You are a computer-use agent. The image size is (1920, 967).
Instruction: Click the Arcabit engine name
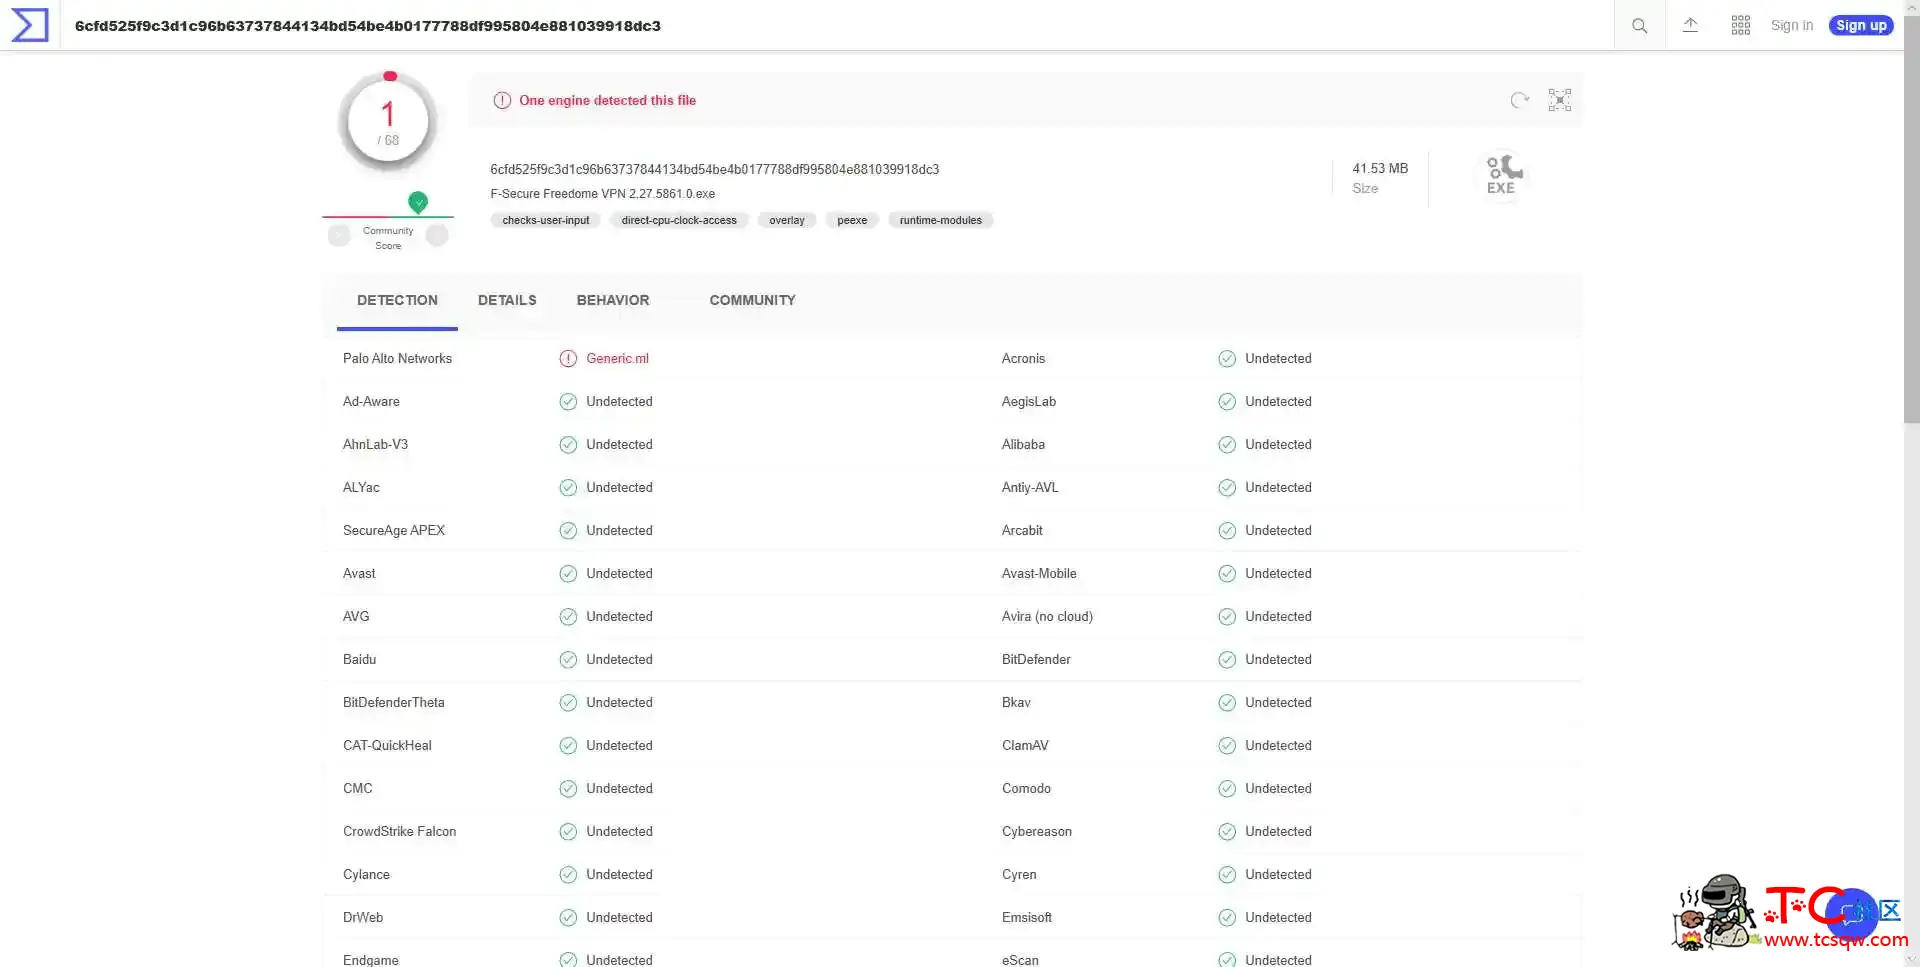1022,531
